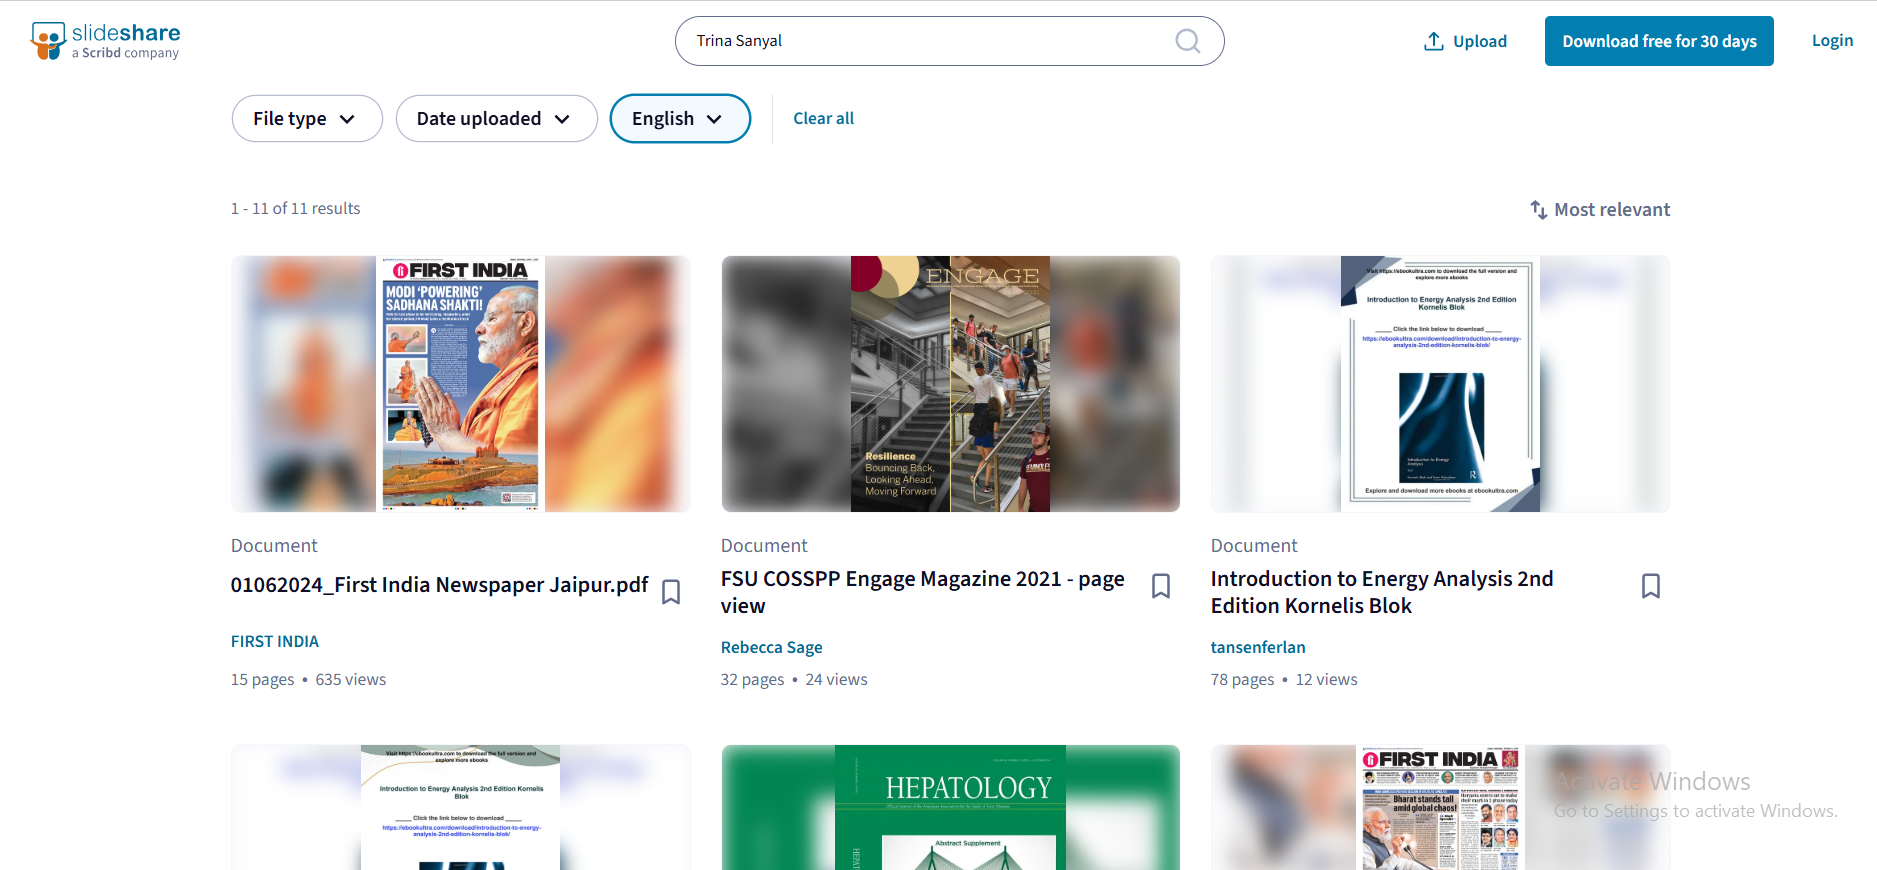Click the sort arrows icon beside Most relevant
The height and width of the screenshot is (870, 1877).
[x=1538, y=210]
